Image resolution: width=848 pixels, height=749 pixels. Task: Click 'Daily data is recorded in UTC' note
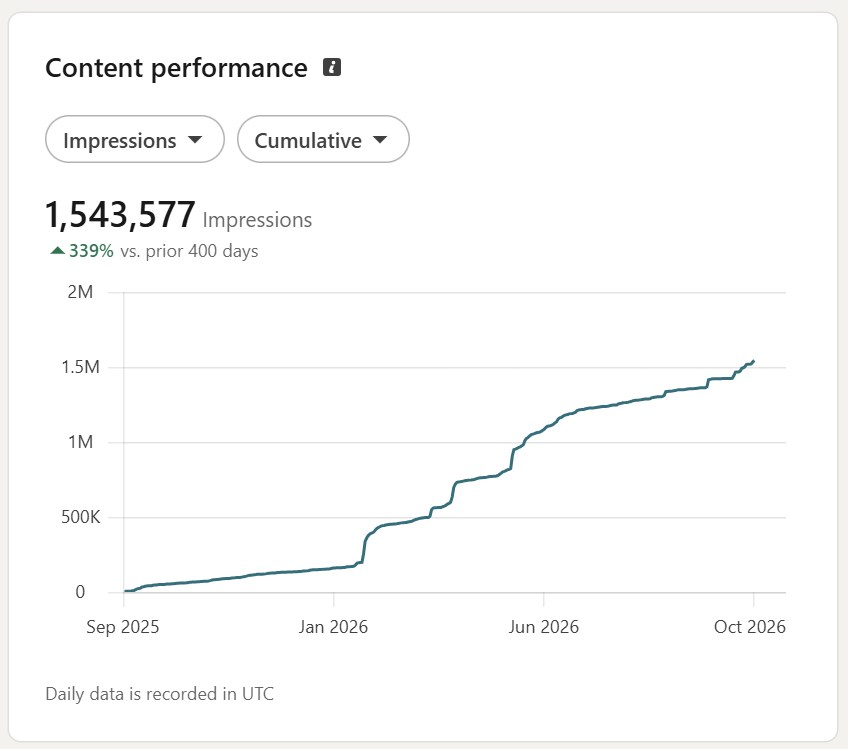(160, 694)
